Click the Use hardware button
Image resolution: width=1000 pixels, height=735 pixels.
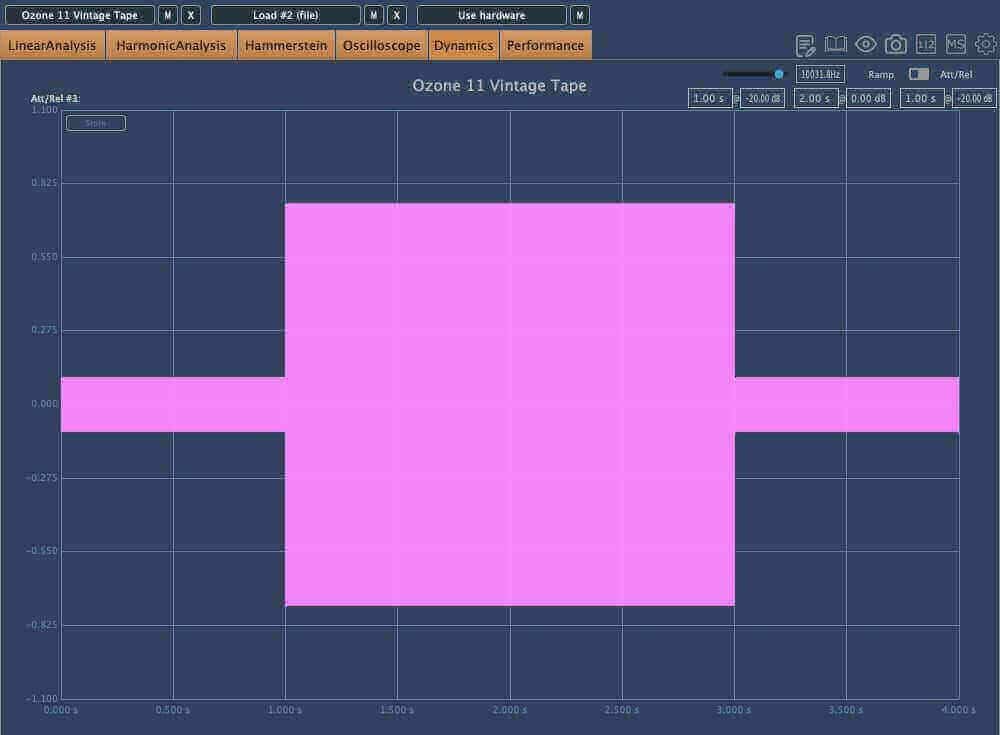[492, 15]
